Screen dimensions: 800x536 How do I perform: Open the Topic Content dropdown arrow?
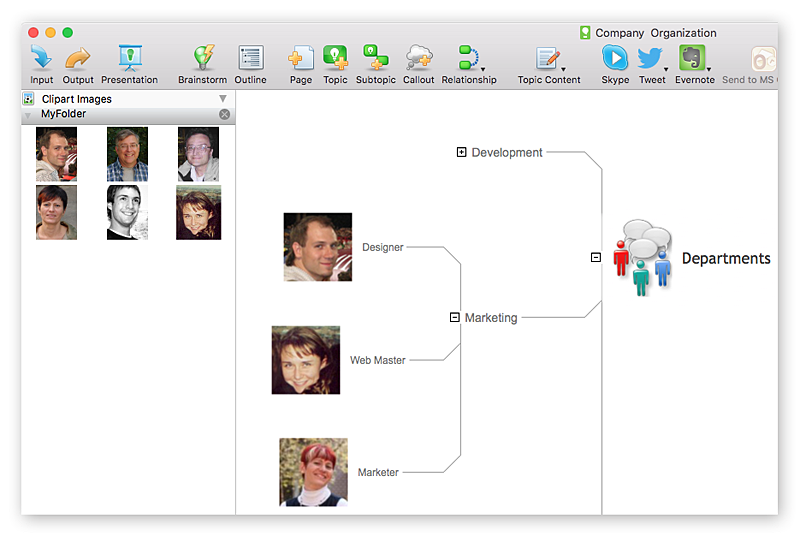563,69
